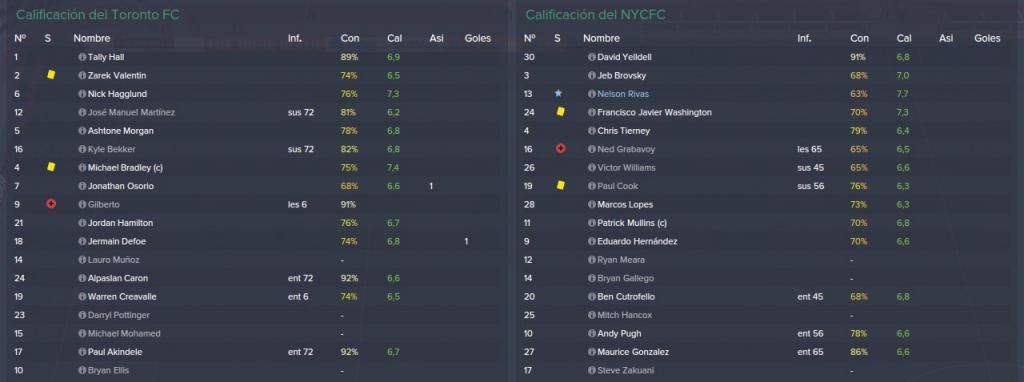Sort NYCFC table by Con column
1024x382 pixels.
tap(859, 39)
